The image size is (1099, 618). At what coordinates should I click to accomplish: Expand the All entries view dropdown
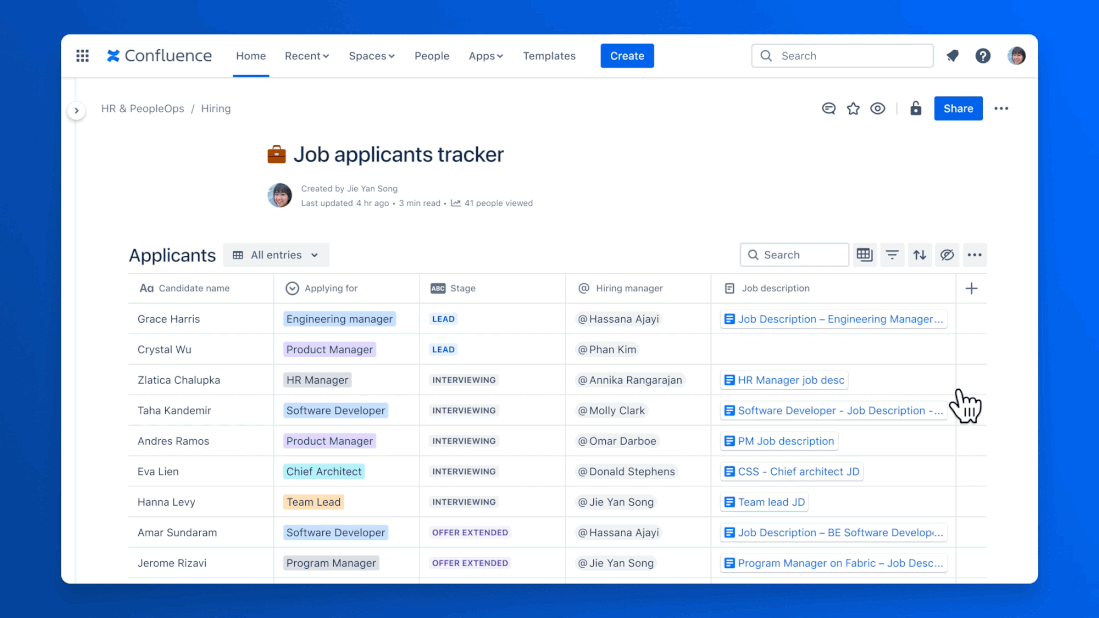(276, 255)
